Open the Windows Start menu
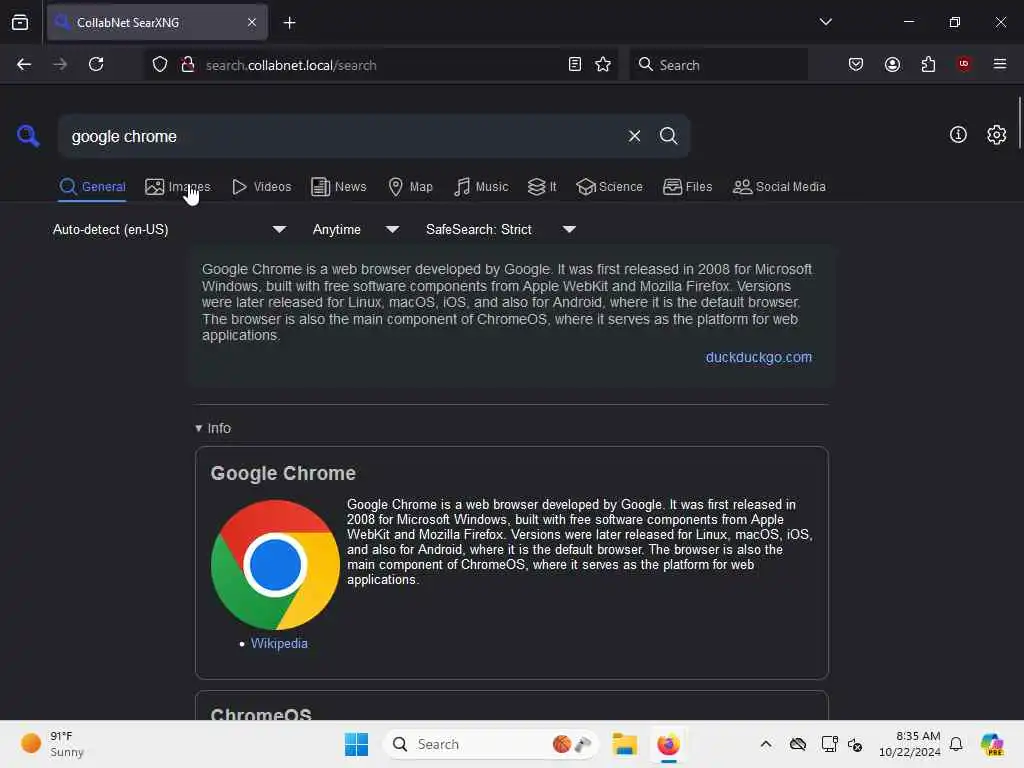Viewport: 1024px width, 768px height. pos(357,744)
